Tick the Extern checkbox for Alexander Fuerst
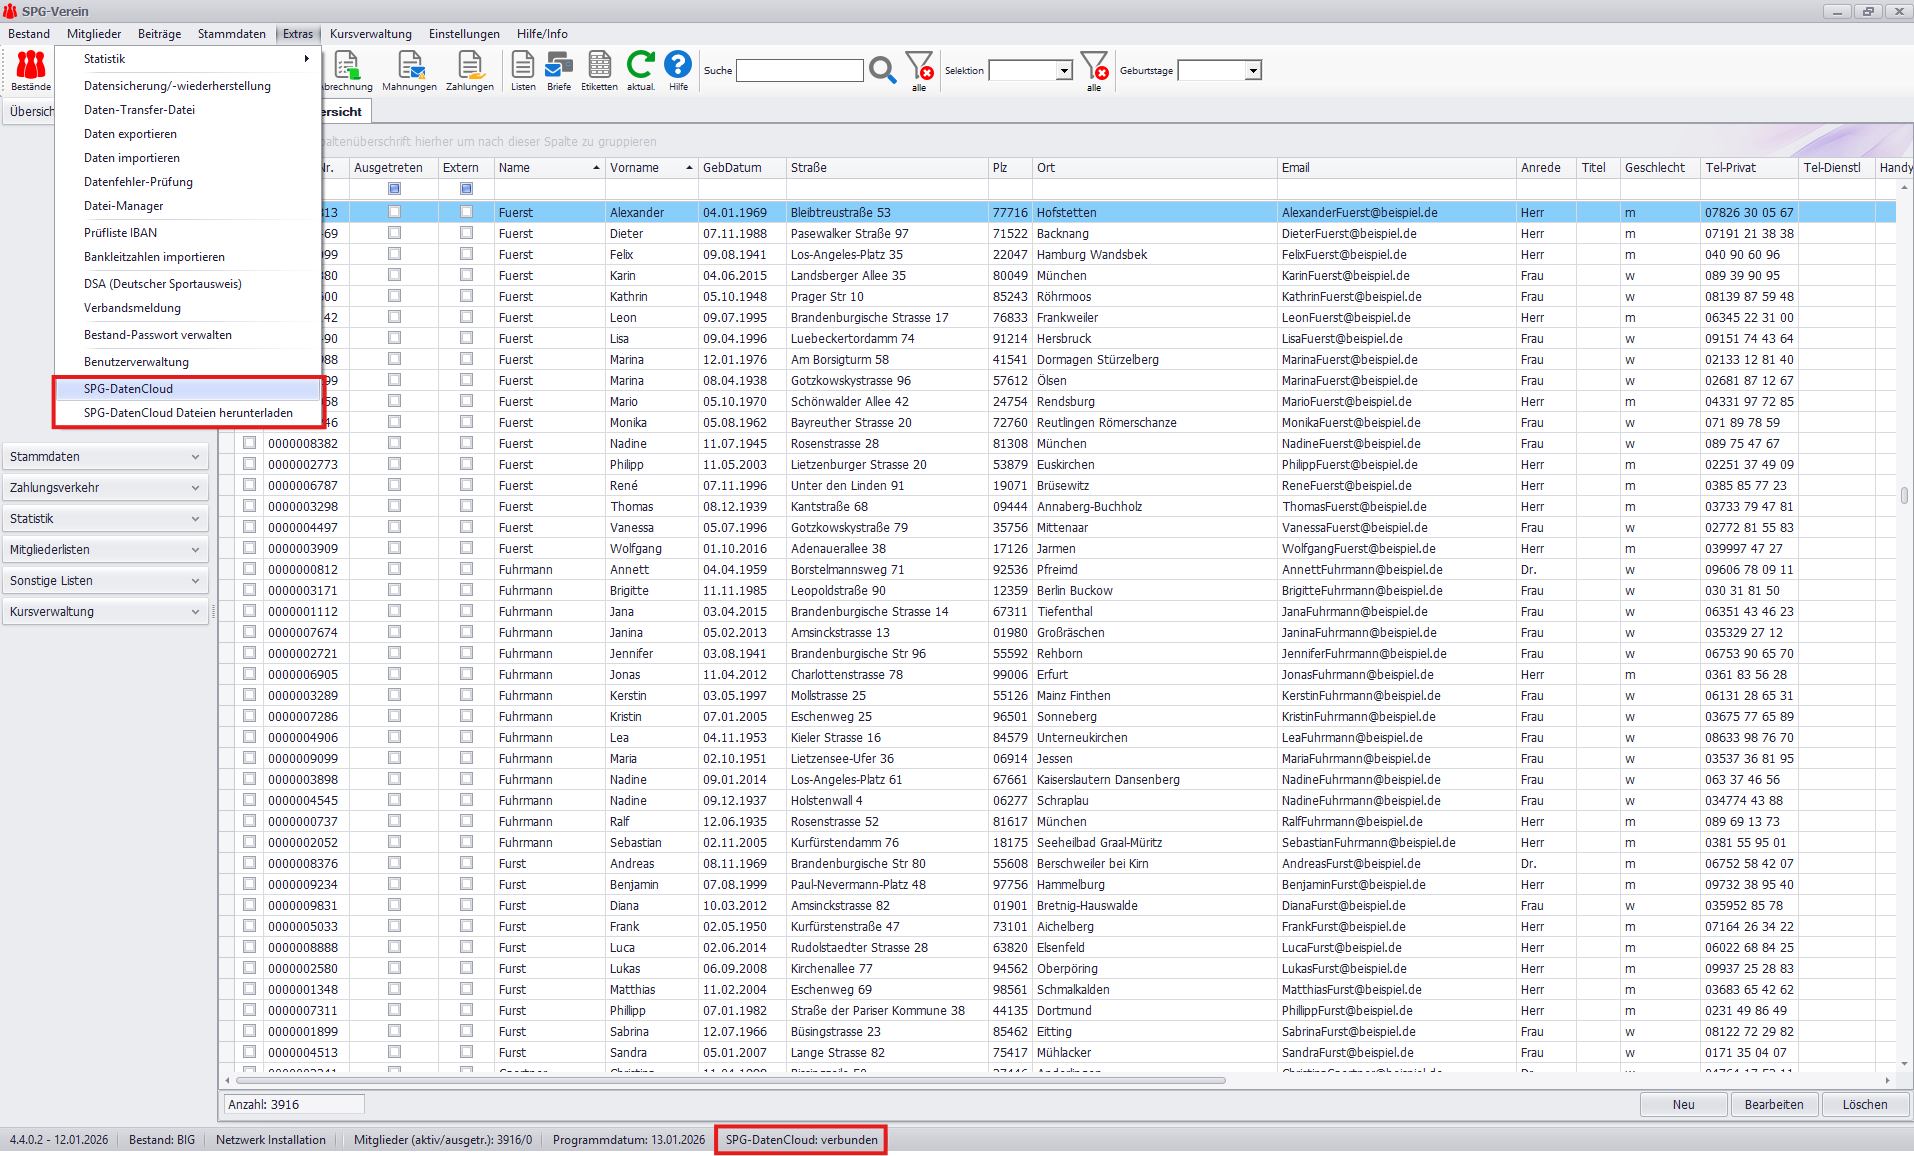Screen dimensions: 1914x1156 (466, 212)
